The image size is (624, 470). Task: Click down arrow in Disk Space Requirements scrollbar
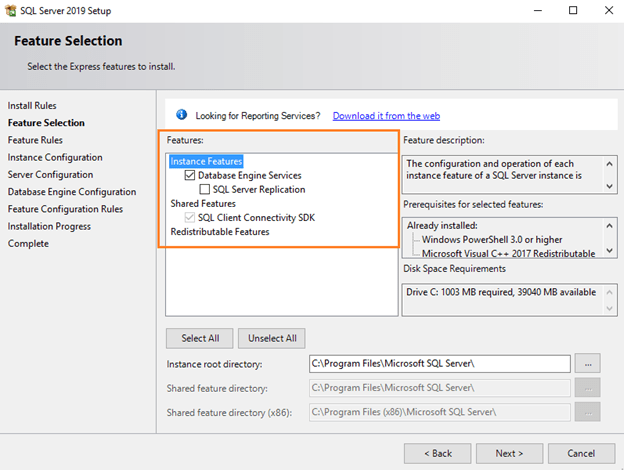[x=609, y=308]
